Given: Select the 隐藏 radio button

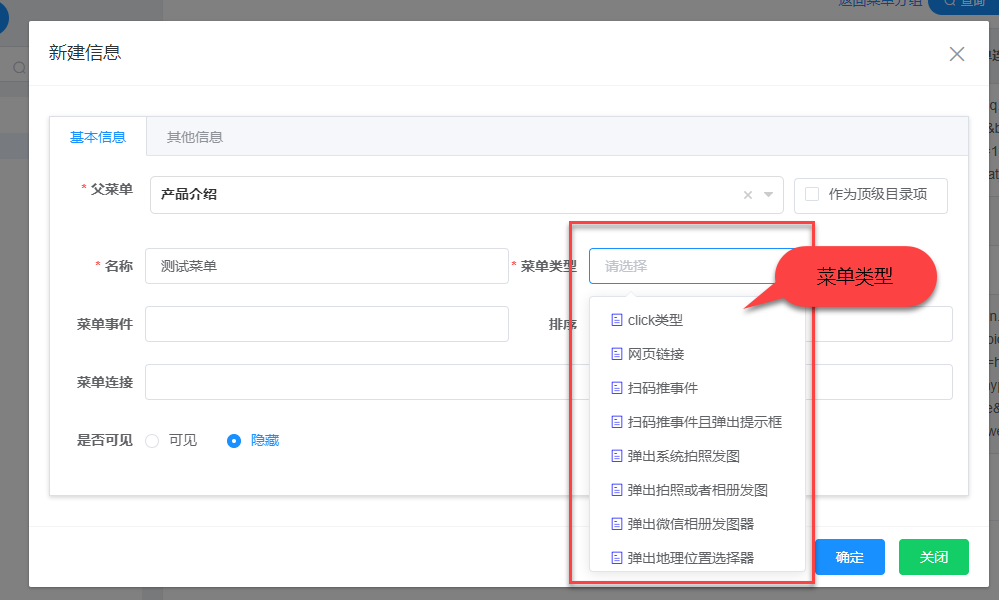Looking at the screenshot, I should [x=234, y=441].
